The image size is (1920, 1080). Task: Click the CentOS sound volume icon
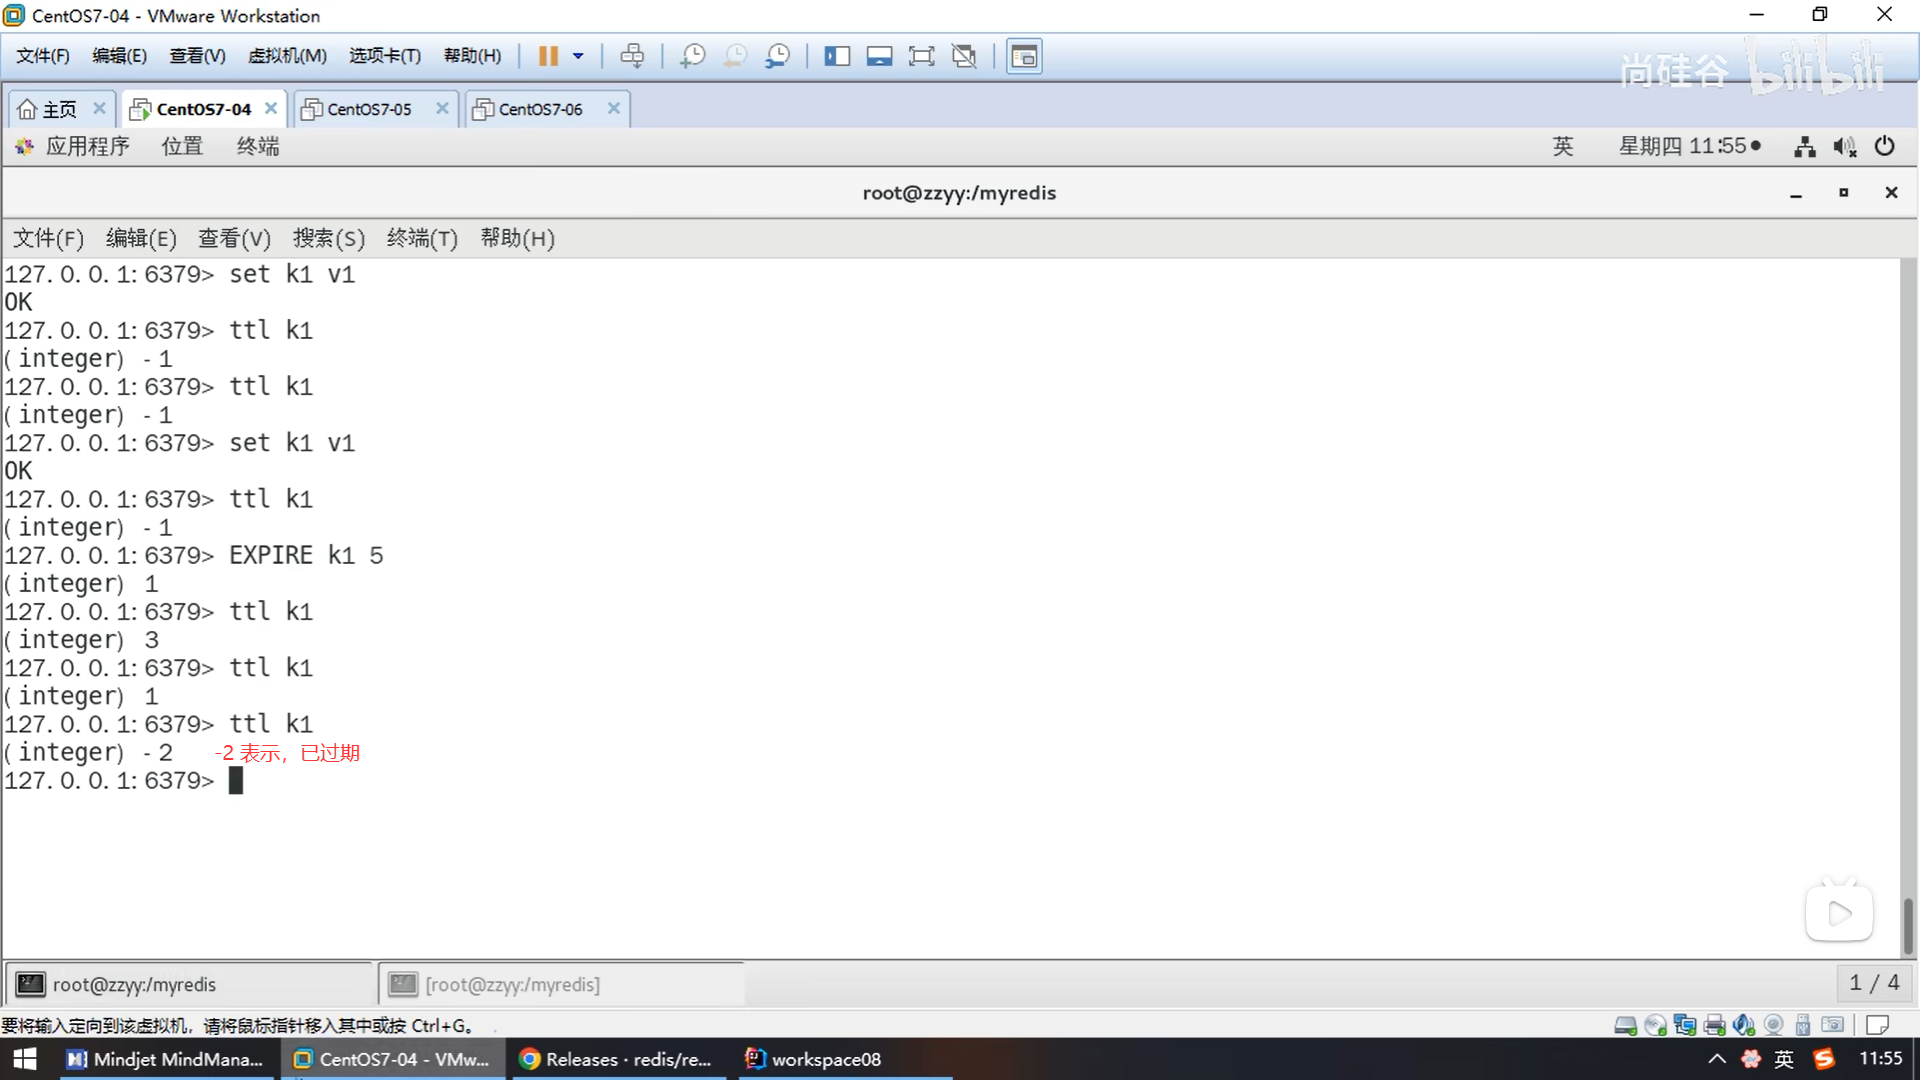pyautogui.click(x=1844, y=147)
